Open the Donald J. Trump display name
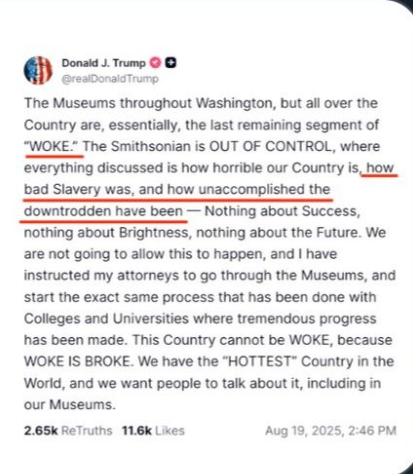The width and height of the screenshot is (413, 474). coord(104,63)
